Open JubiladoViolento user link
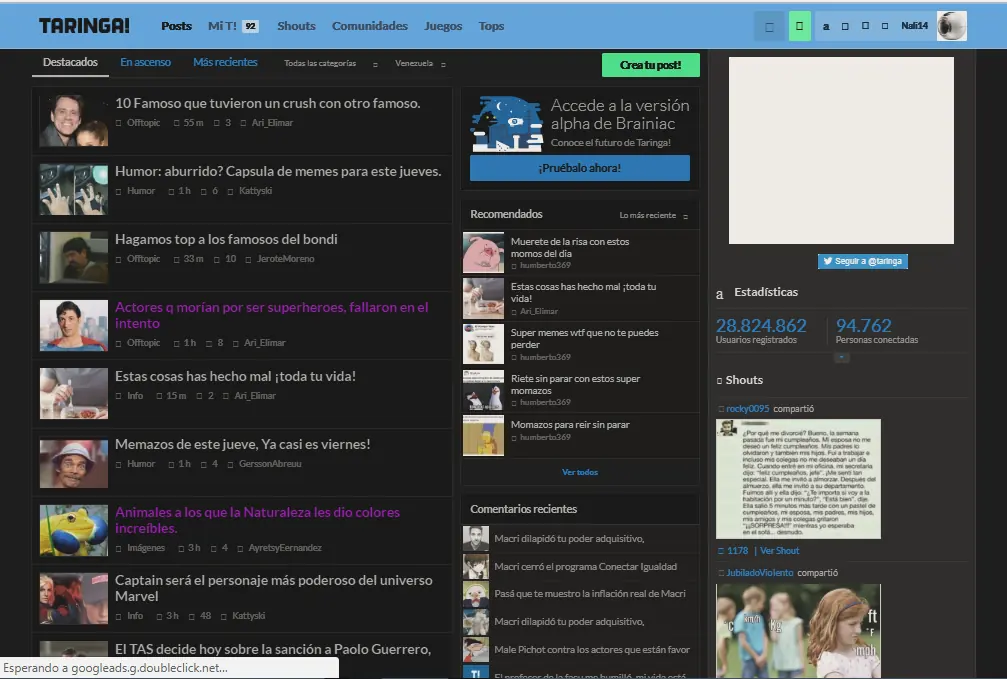This screenshot has height=679, width=1007. click(x=760, y=572)
